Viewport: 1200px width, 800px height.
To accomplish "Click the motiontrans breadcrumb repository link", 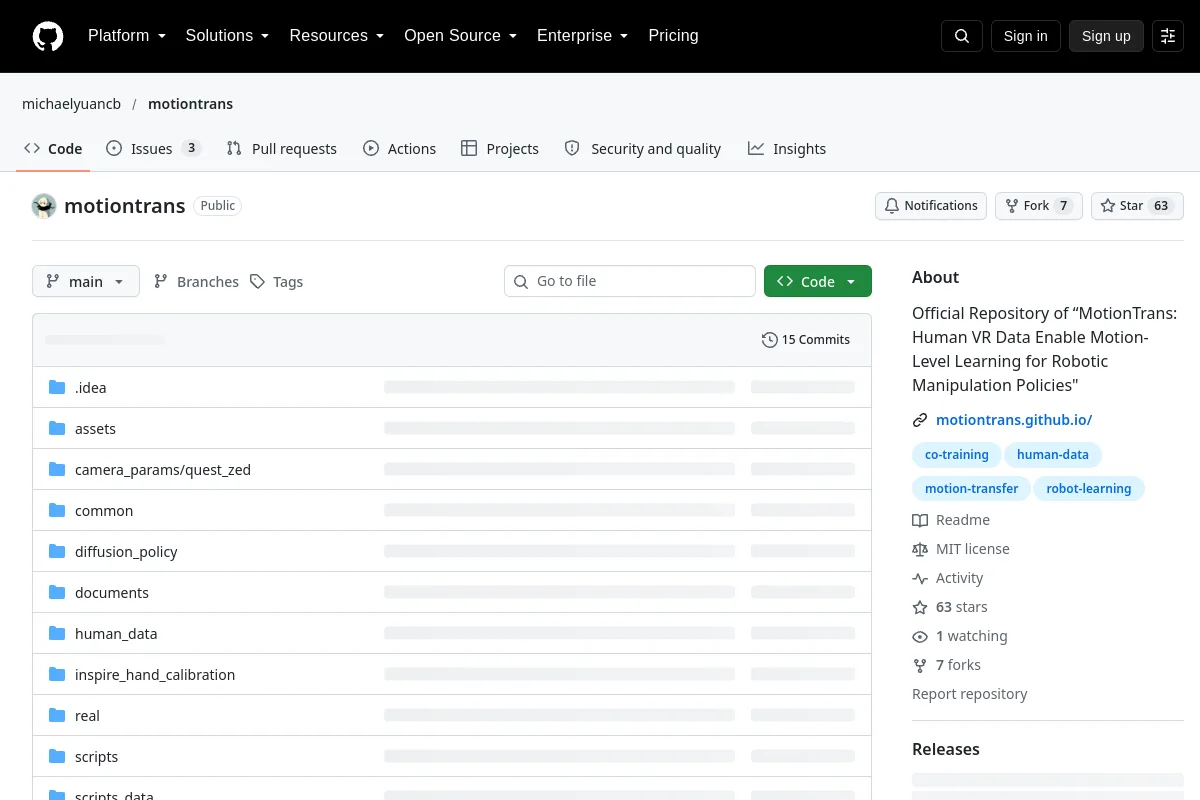I will pos(190,104).
